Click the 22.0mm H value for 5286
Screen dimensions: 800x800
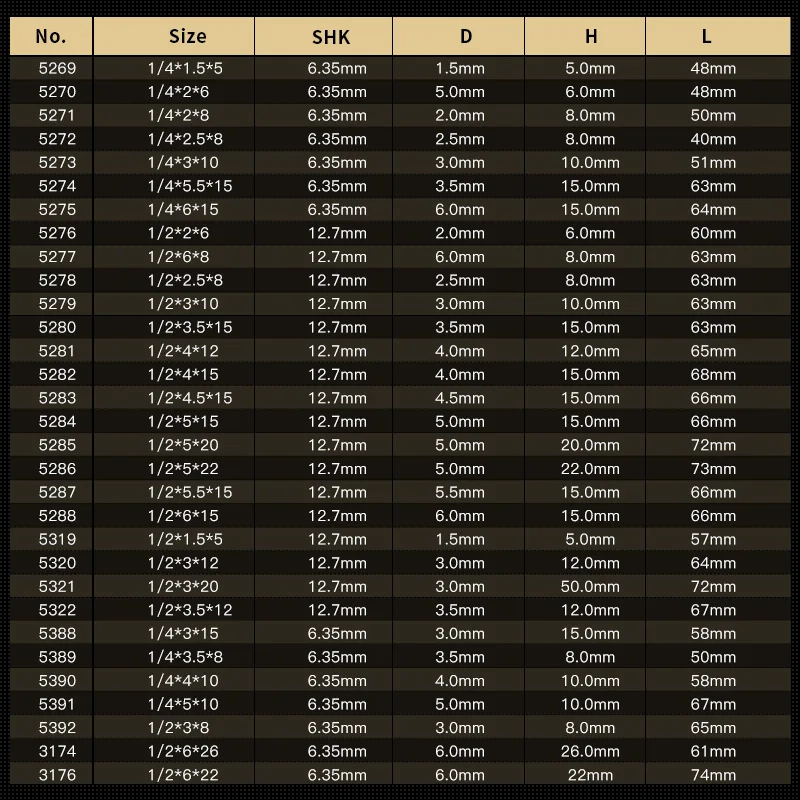(x=590, y=468)
